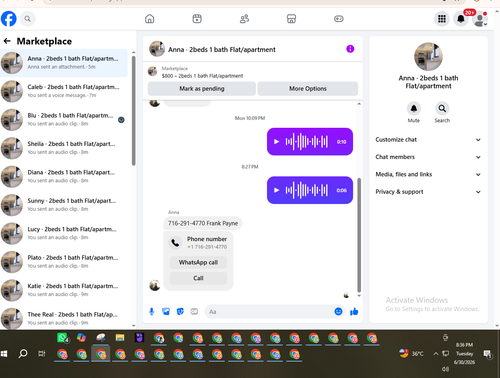Click the chat messages scrollbar
Image resolution: width=500 pixels, height=378 pixels.
(359, 235)
